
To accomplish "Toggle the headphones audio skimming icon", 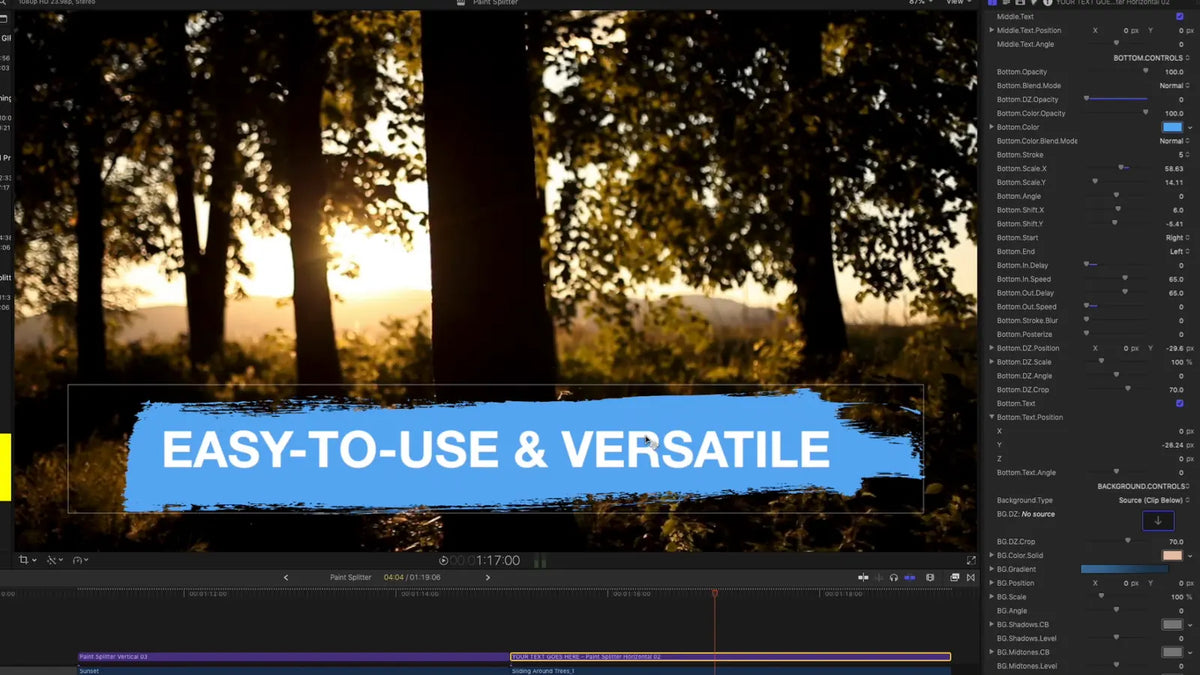I will (894, 577).
